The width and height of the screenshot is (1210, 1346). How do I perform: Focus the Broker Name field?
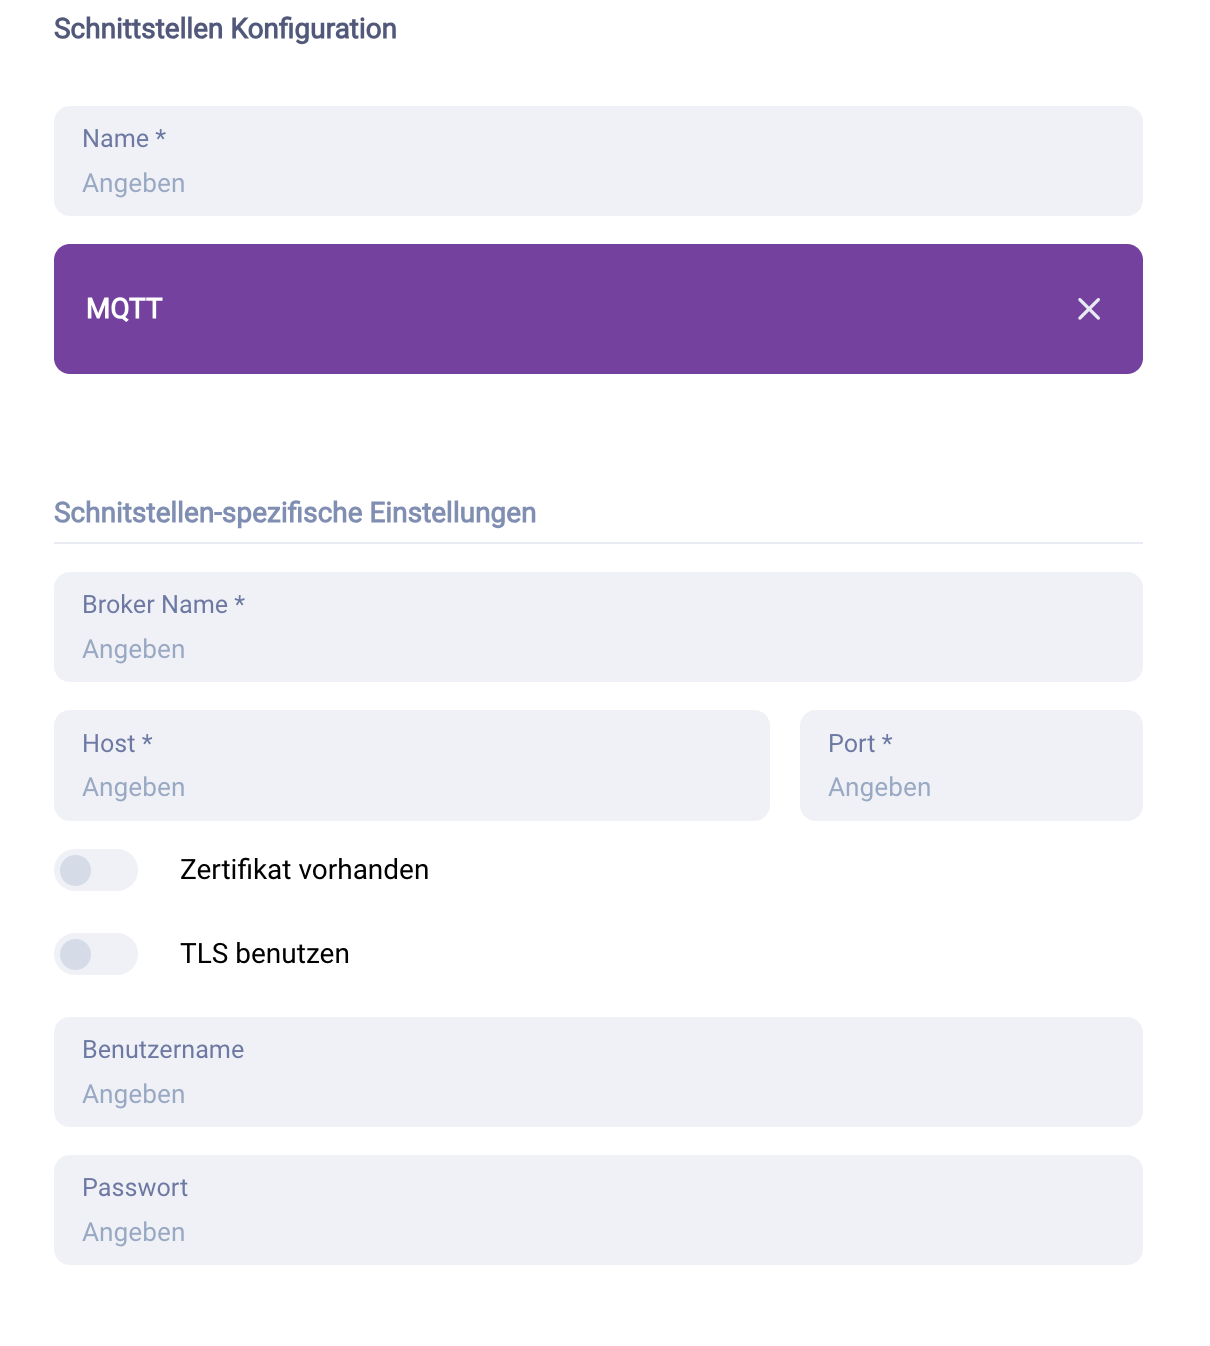[597, 627]
